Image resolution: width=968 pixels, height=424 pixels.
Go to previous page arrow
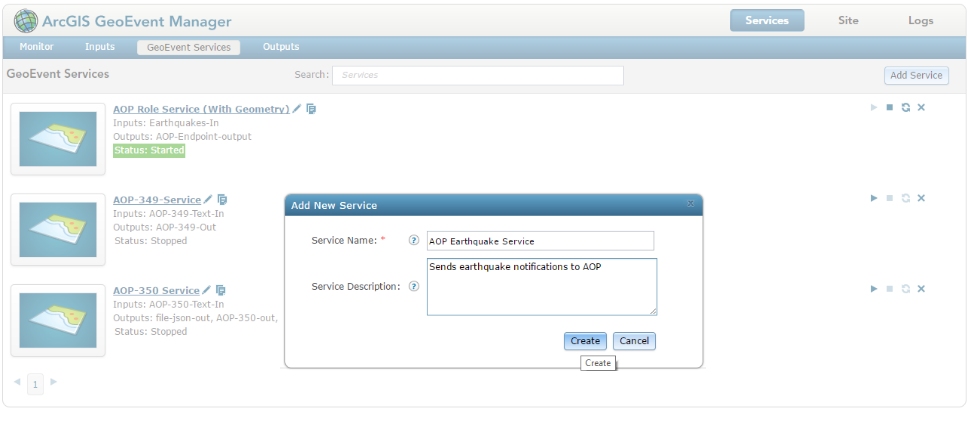pos(17,382)
